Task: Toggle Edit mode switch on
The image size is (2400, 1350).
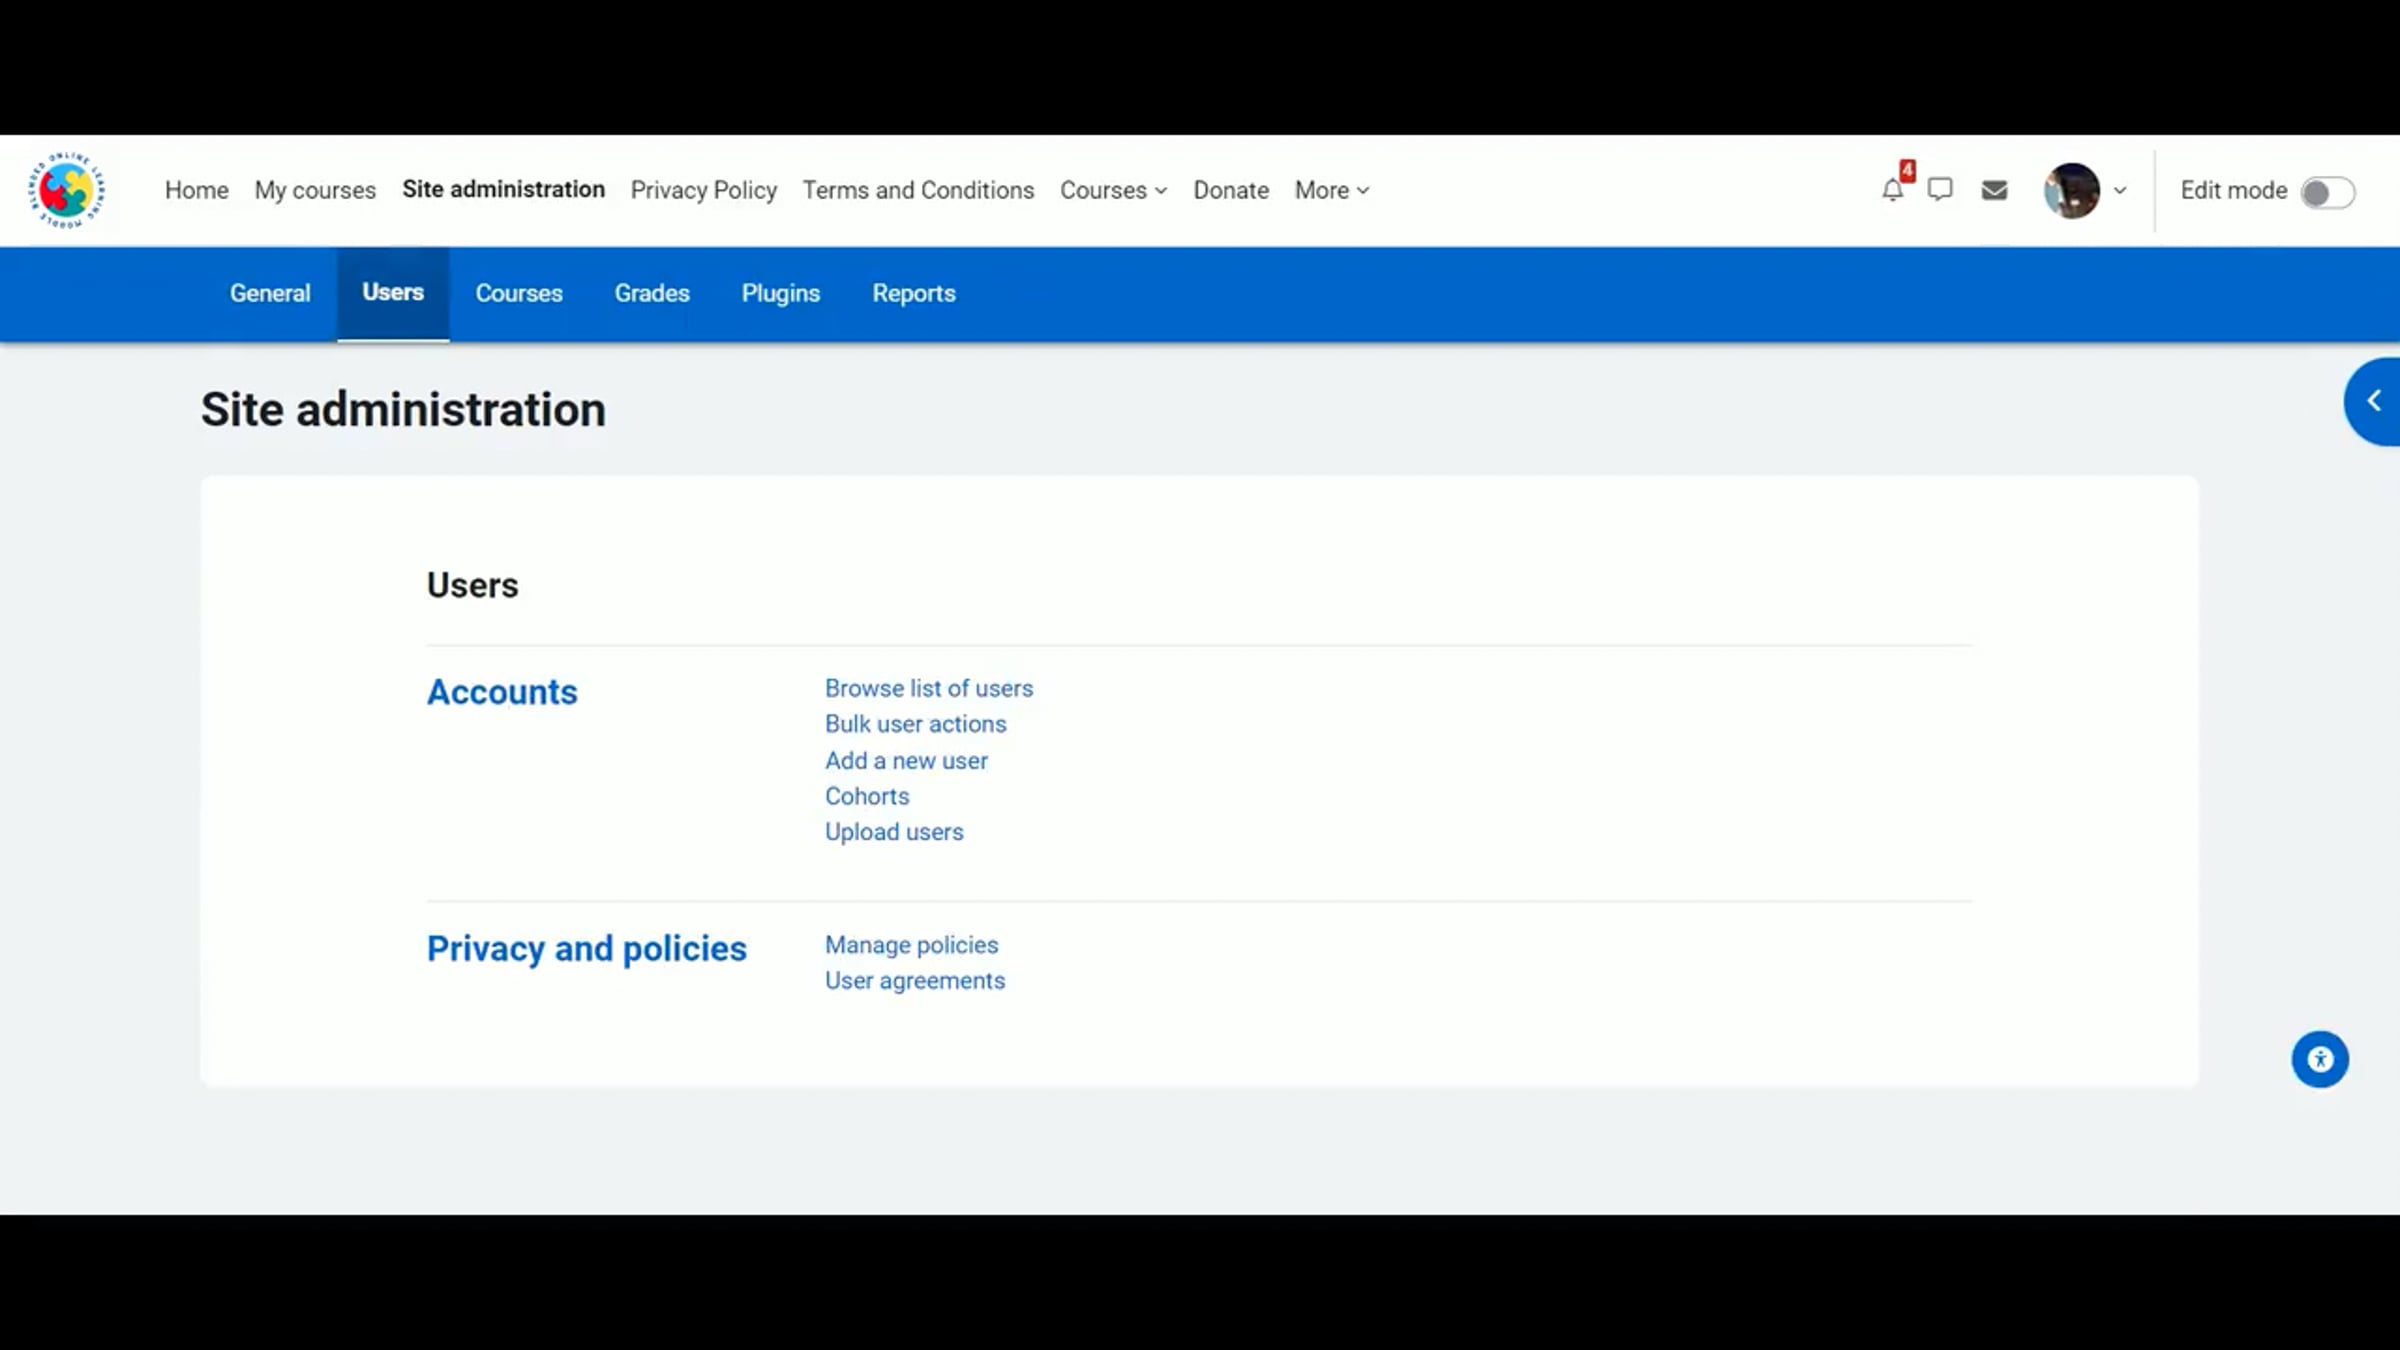Action: point(2327,192)
